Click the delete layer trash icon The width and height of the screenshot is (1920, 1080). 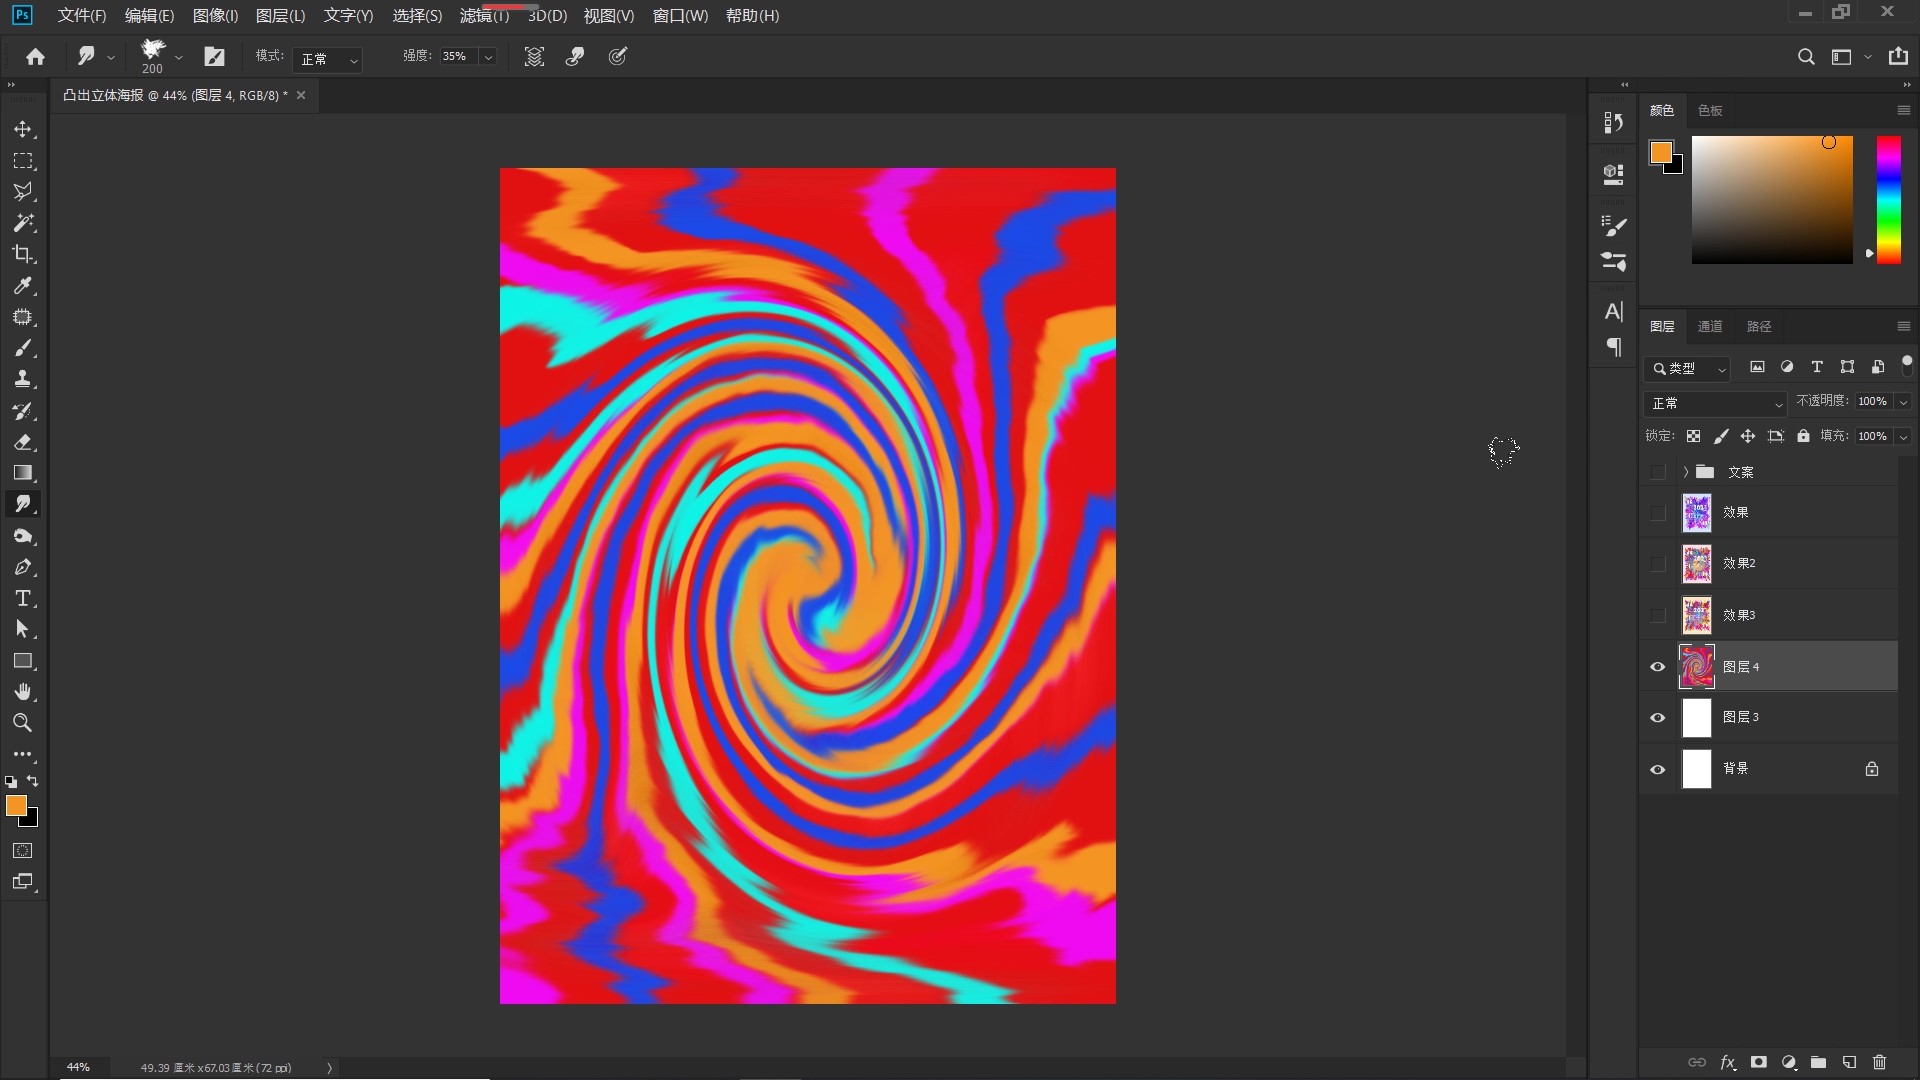coord(1879,1062)
